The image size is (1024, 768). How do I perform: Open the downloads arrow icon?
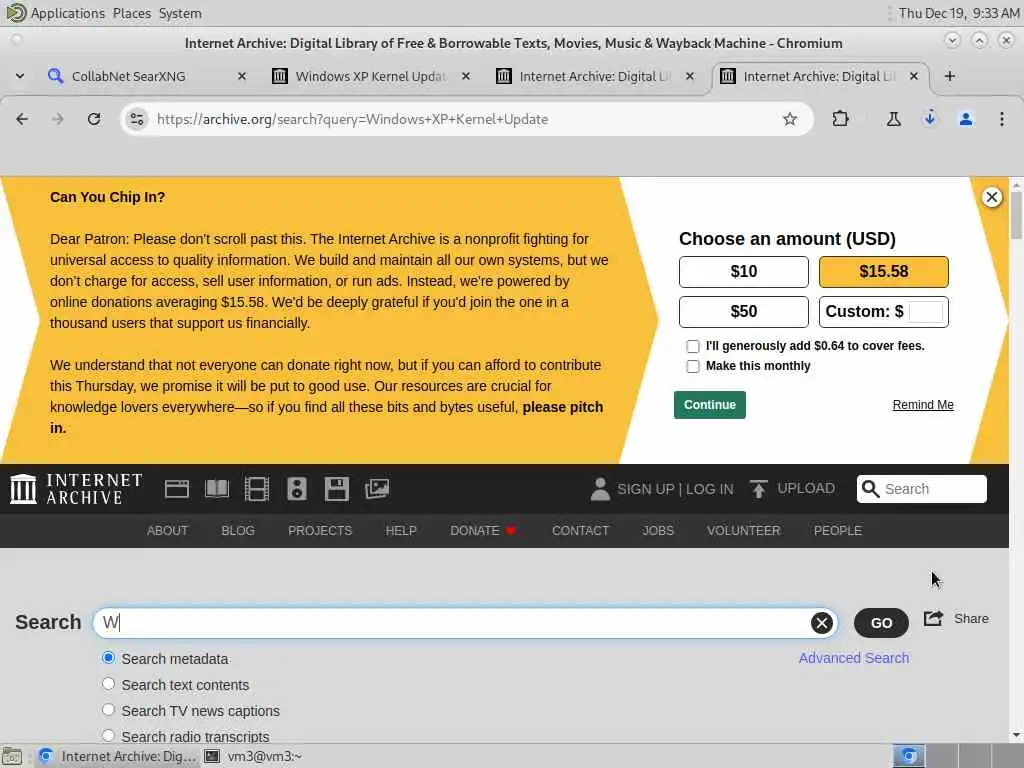tap(929, 119)
